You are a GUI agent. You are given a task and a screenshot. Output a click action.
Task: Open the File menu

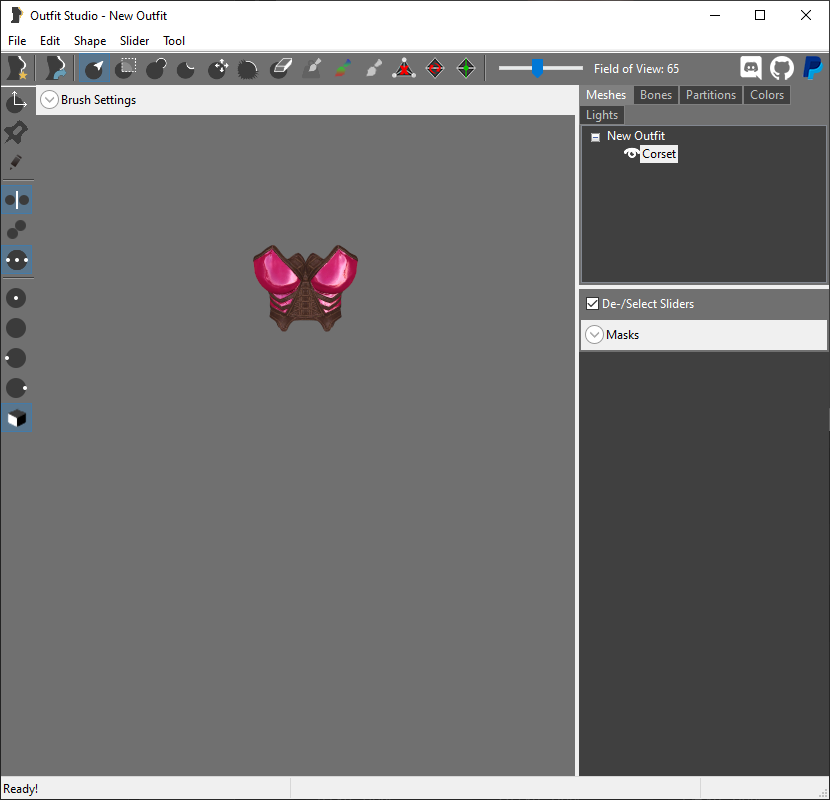pyautogui.click(x=17, y=41)
